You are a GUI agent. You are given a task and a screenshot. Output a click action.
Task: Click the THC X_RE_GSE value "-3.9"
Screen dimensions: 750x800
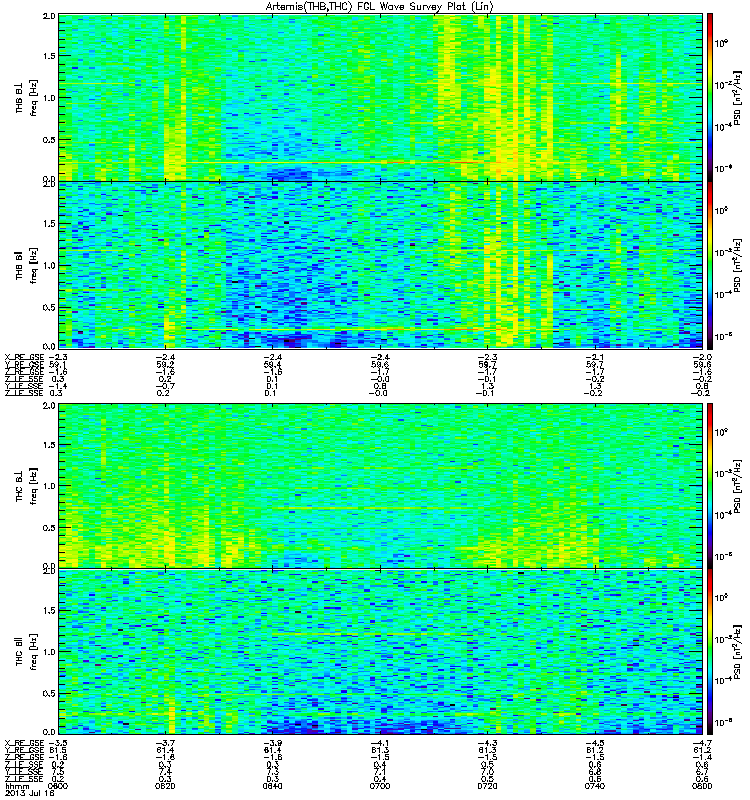272,742
